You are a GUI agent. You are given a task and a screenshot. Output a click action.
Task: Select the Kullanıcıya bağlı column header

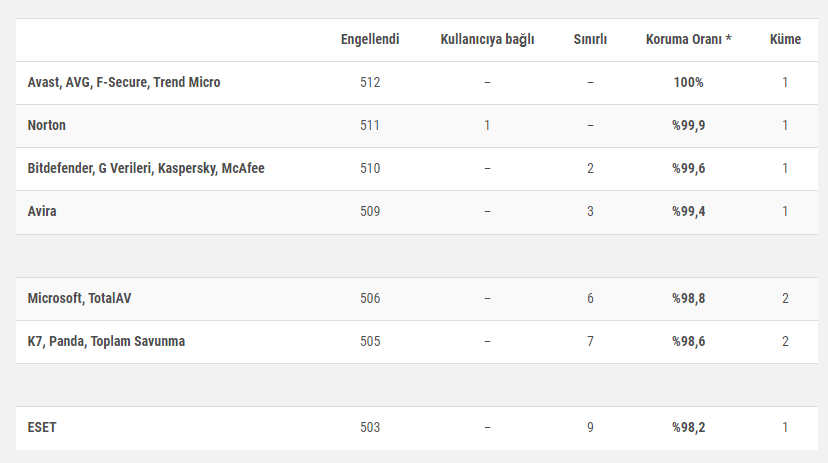coord(487,39)
